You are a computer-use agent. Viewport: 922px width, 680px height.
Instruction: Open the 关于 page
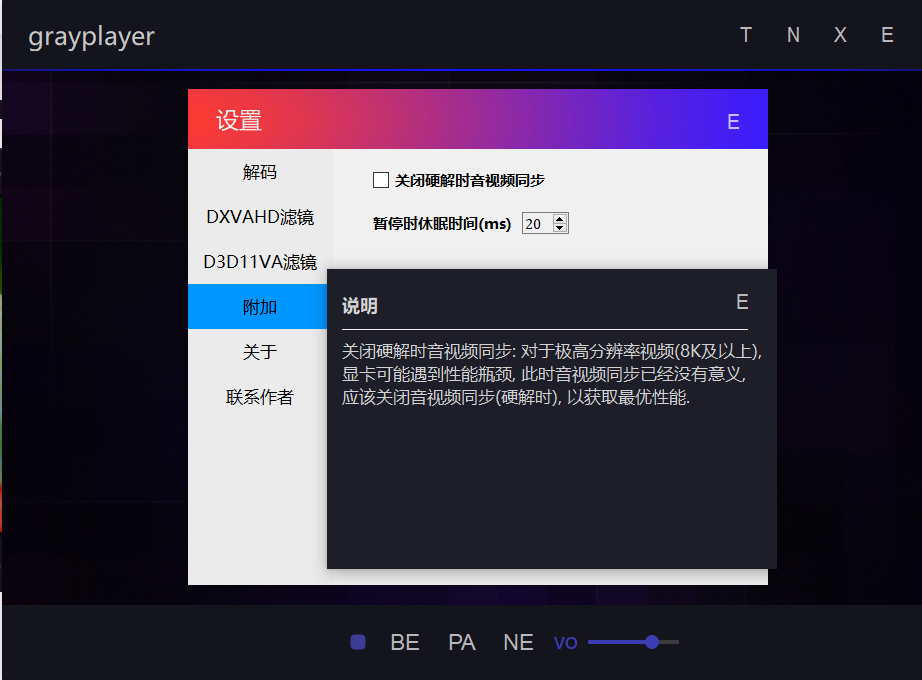coord(259,352)
